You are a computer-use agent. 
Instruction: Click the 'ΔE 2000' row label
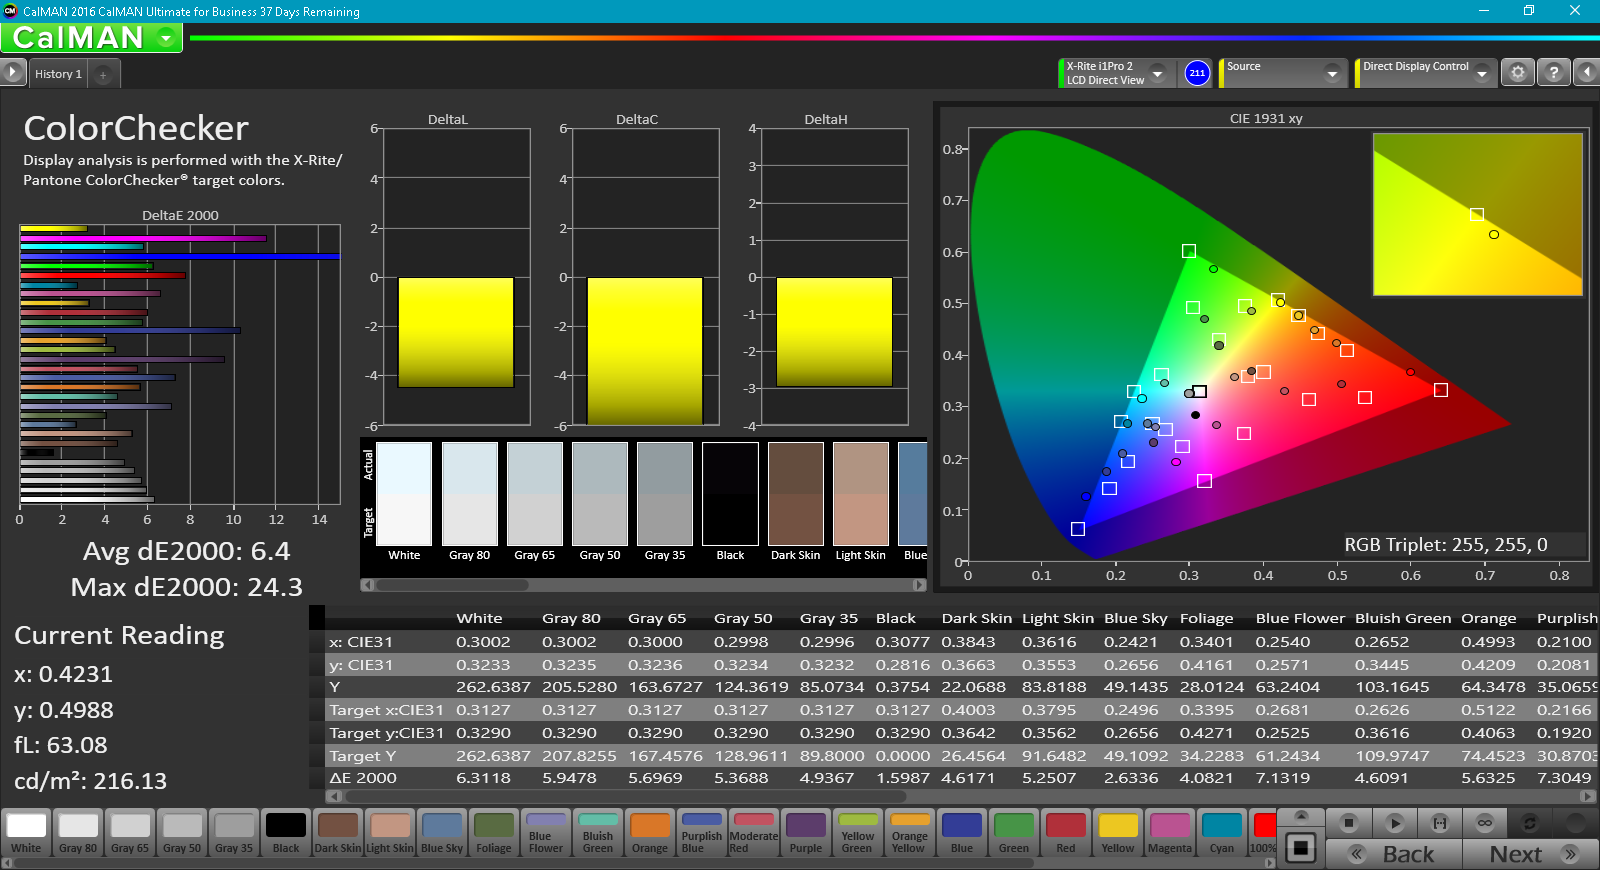click(363, 778)
